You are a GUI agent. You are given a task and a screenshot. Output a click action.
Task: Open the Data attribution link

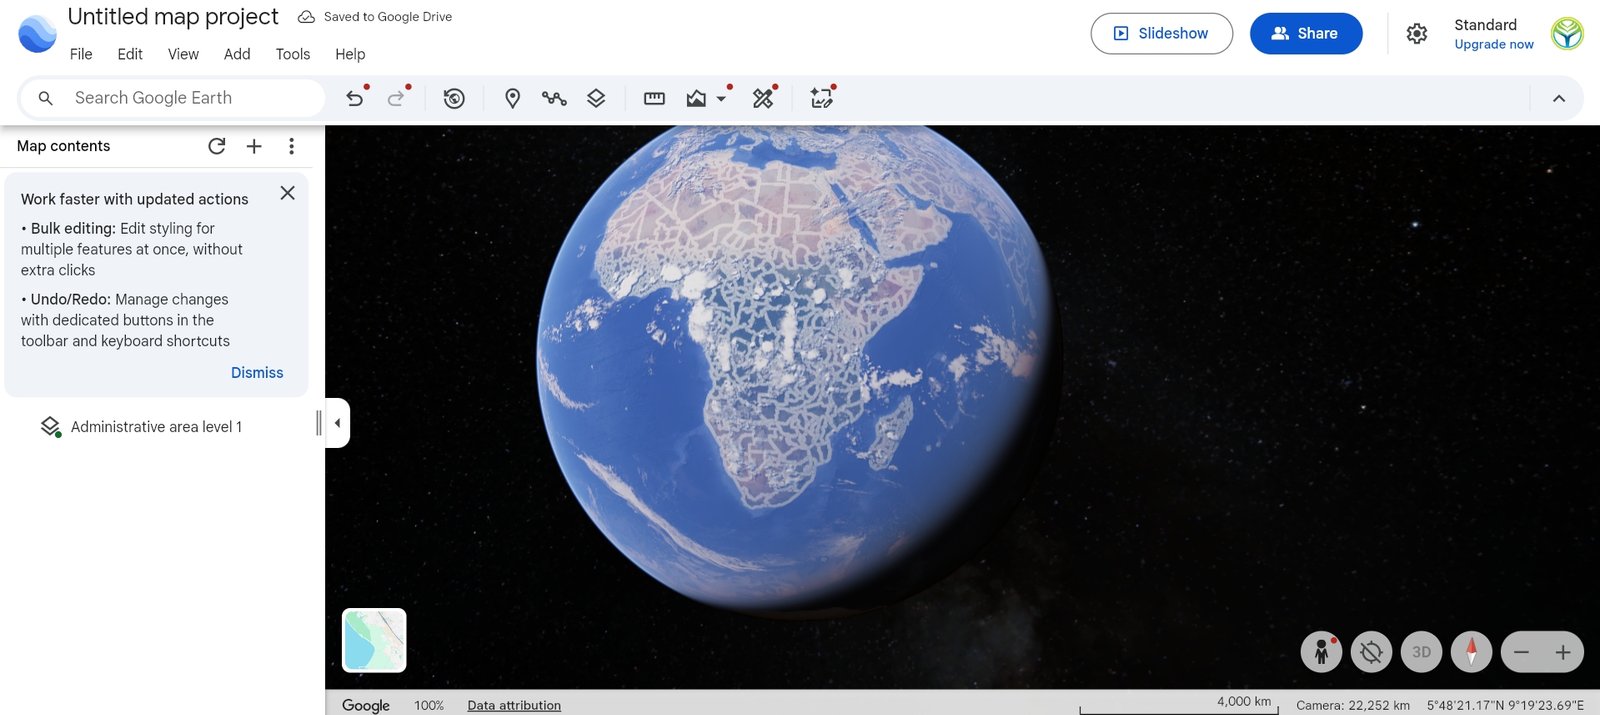[514, 705]
